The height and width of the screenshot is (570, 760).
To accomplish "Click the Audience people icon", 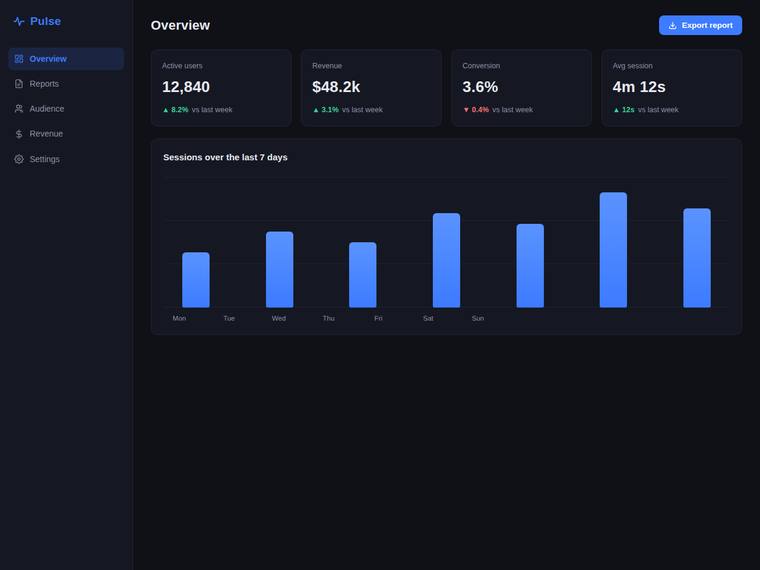I will click(19, 109).
